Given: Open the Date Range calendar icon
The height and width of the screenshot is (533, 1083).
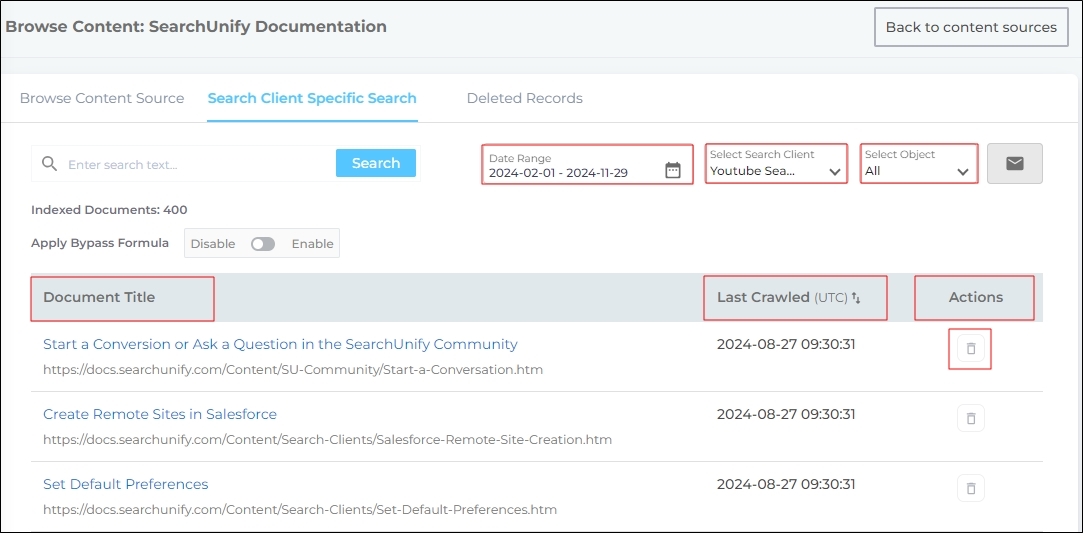Looking at the screenshot, I should click(x=673, y=171).
